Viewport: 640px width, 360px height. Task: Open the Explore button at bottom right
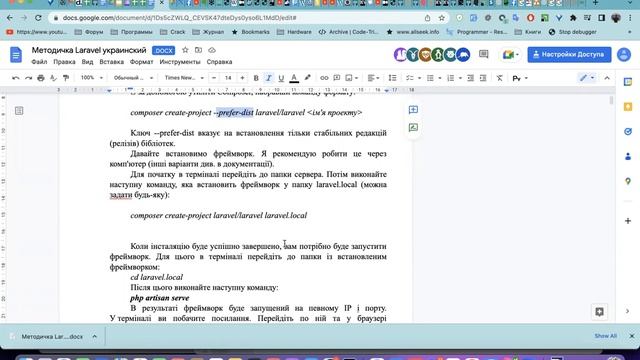pos(599,312)
